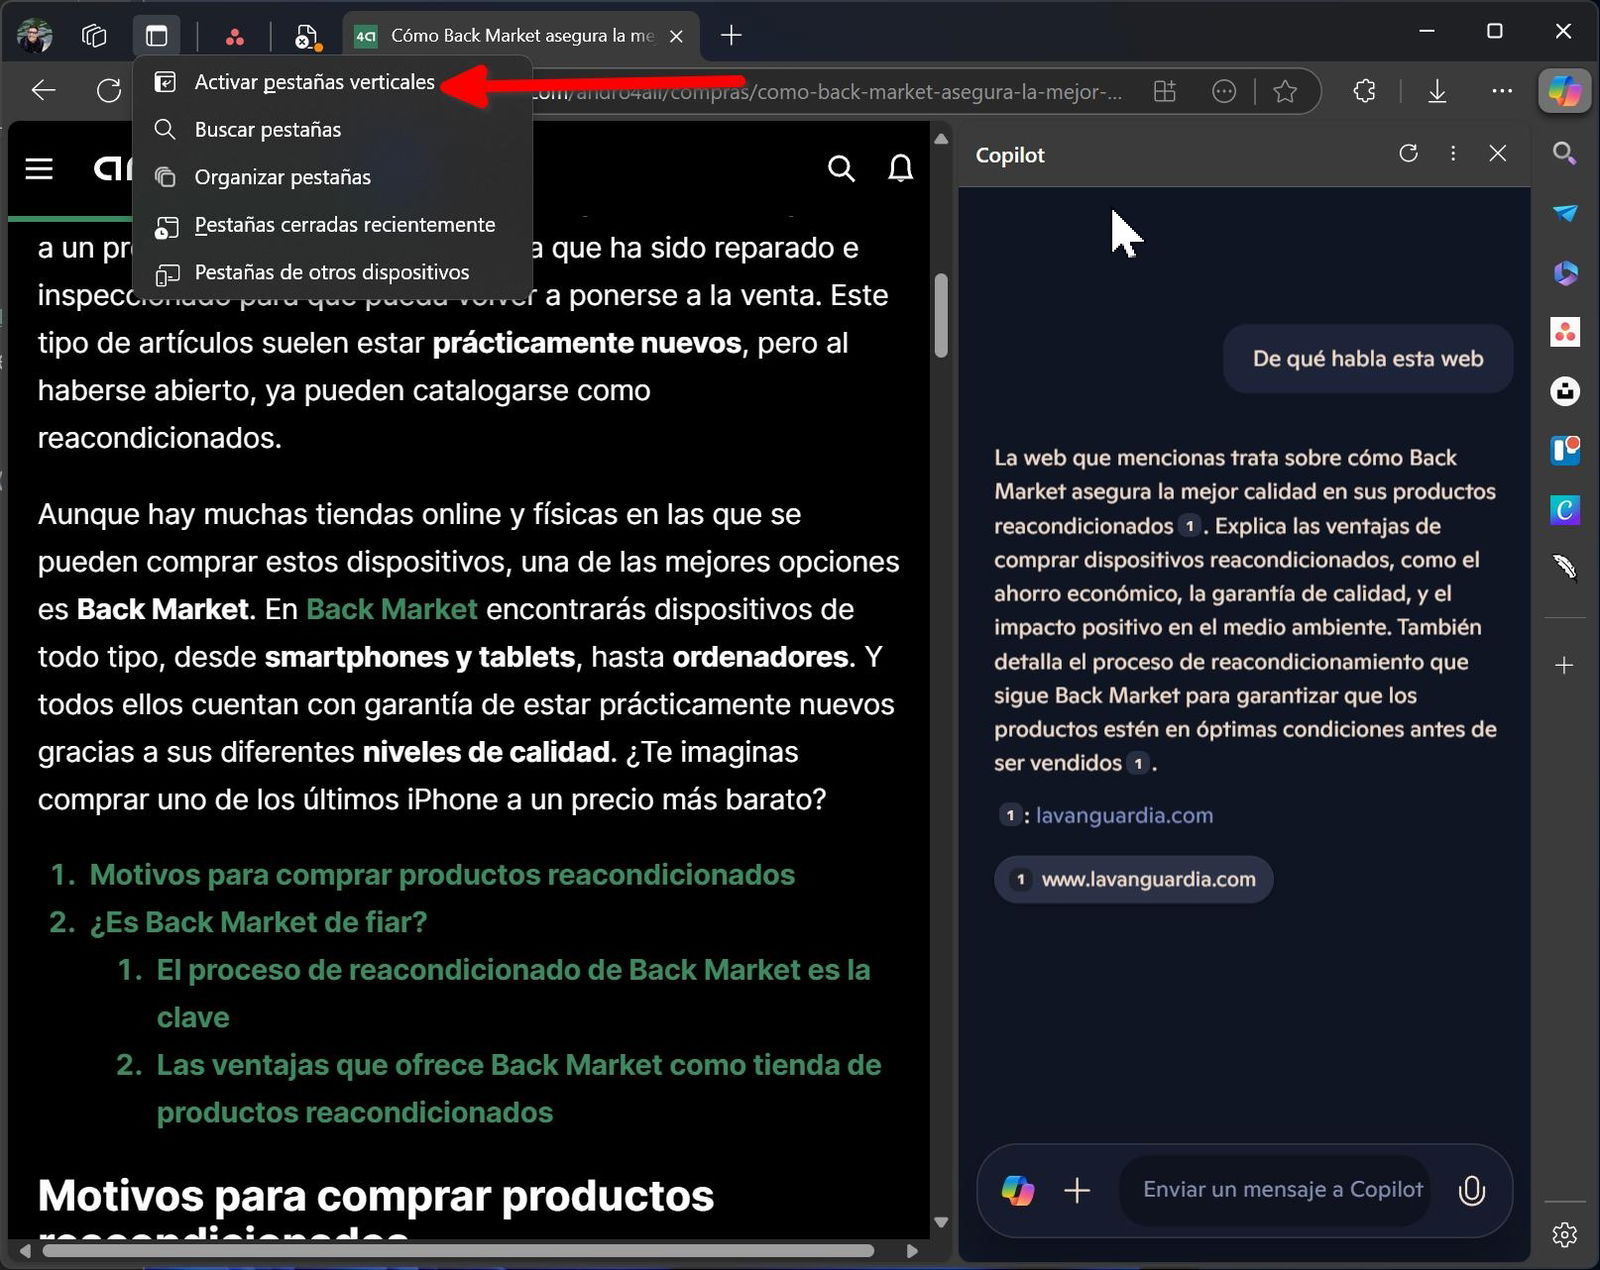Click the Copilot logo in message box
The width and height of the screenshot is (1600, 1270).
coord(1018,1190)
